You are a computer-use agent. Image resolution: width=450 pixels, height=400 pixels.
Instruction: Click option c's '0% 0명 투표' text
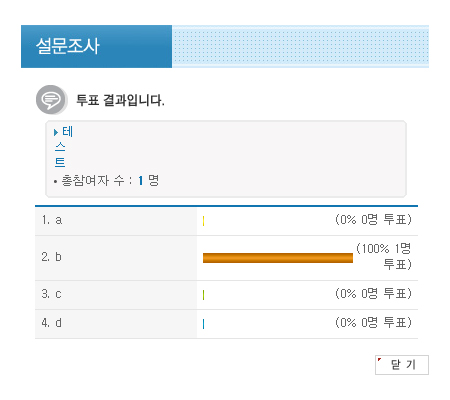coord(373,294)
